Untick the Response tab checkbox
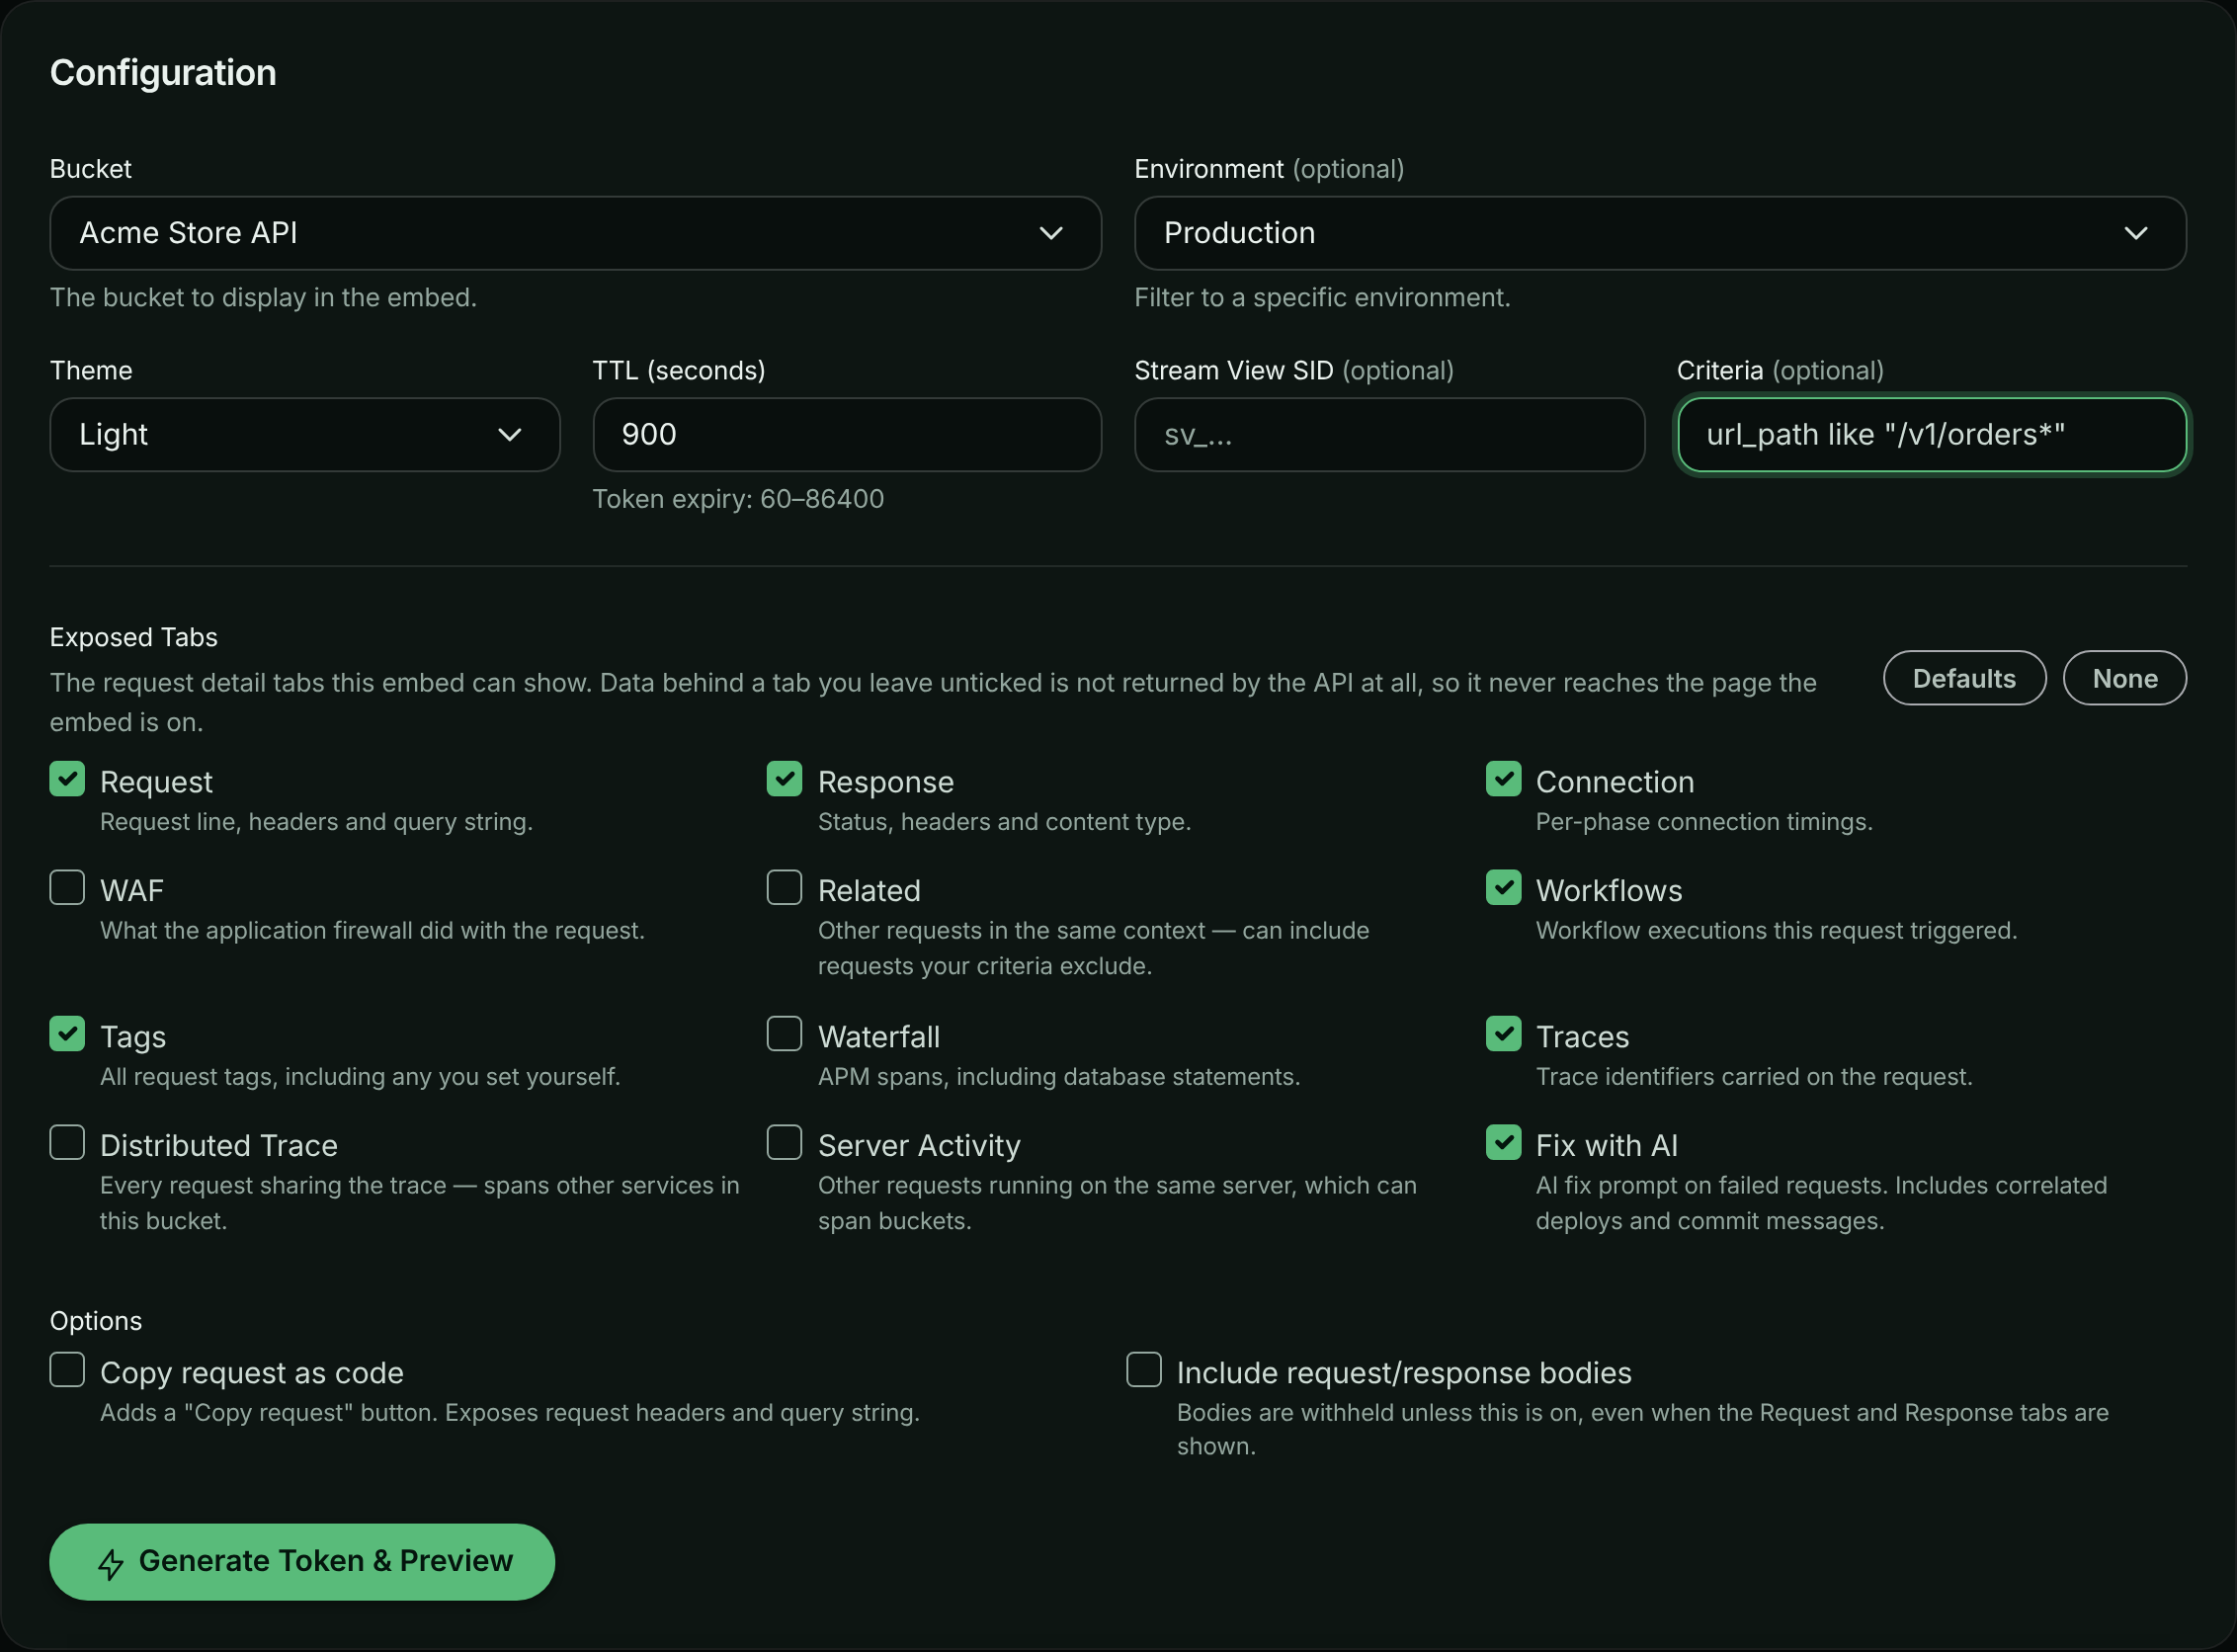The width and height of the screenshot is (2237, 1652). (784, 779)
